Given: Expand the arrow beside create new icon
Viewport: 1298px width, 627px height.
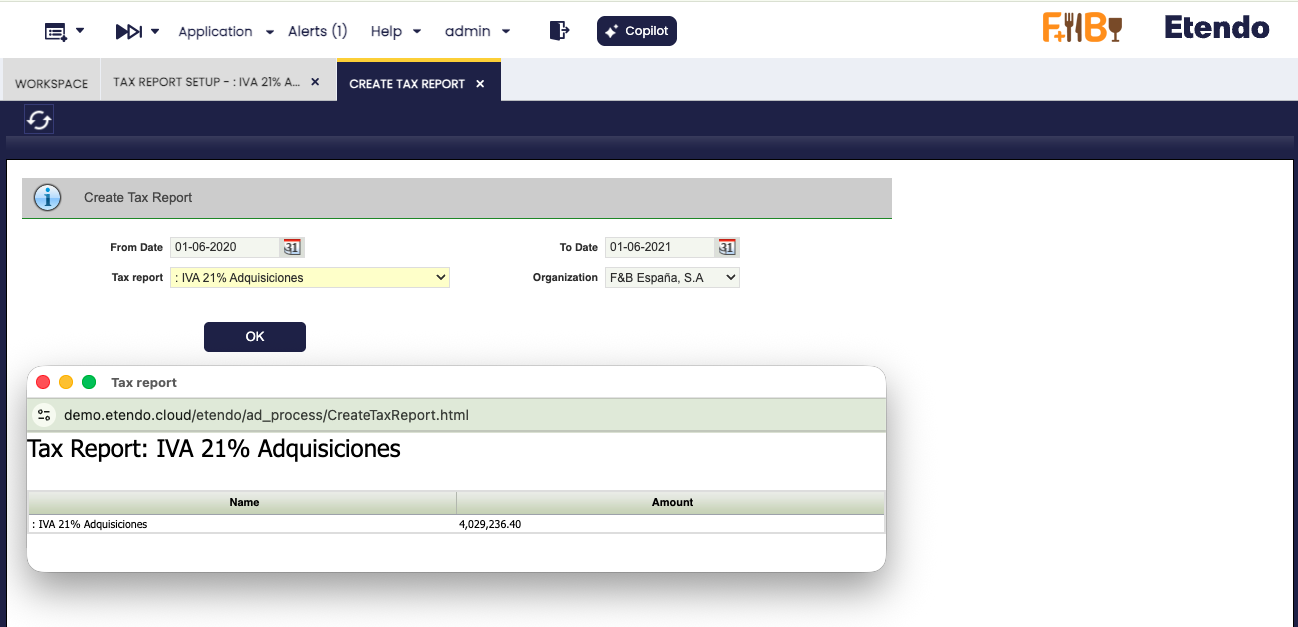Looking at the screenshot, I should coord(80,32).
